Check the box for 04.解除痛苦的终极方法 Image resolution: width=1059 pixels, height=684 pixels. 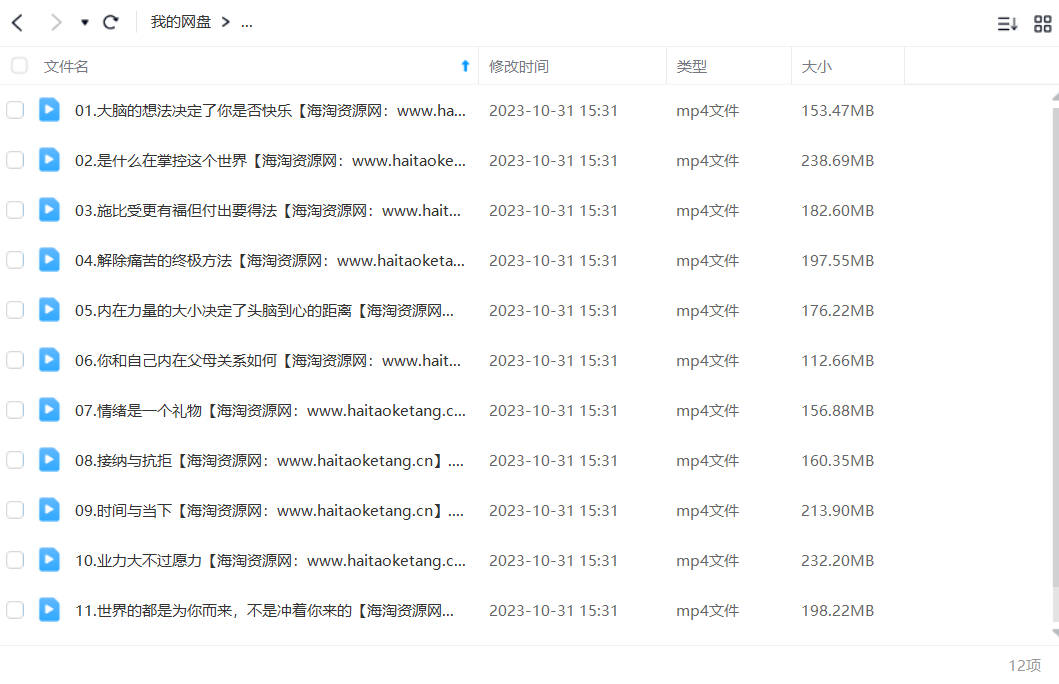click(15, 260)
